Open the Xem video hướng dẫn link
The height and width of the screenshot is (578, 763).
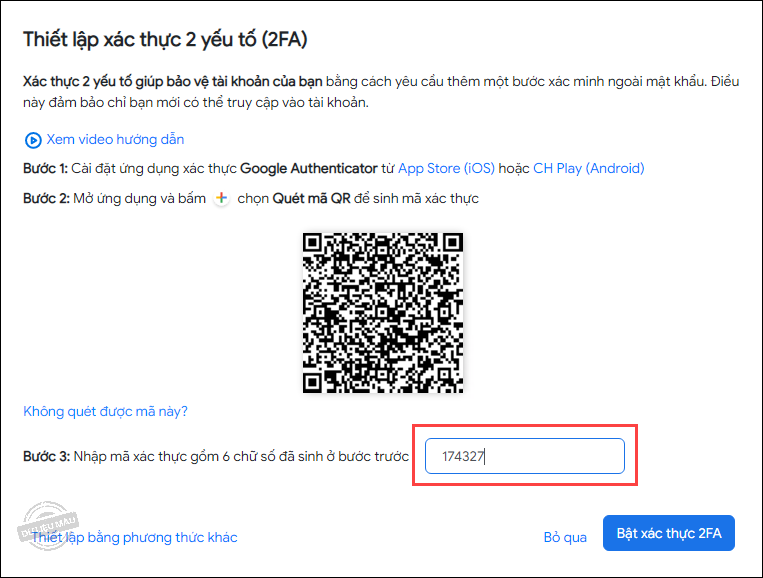(x=115, y=140)
